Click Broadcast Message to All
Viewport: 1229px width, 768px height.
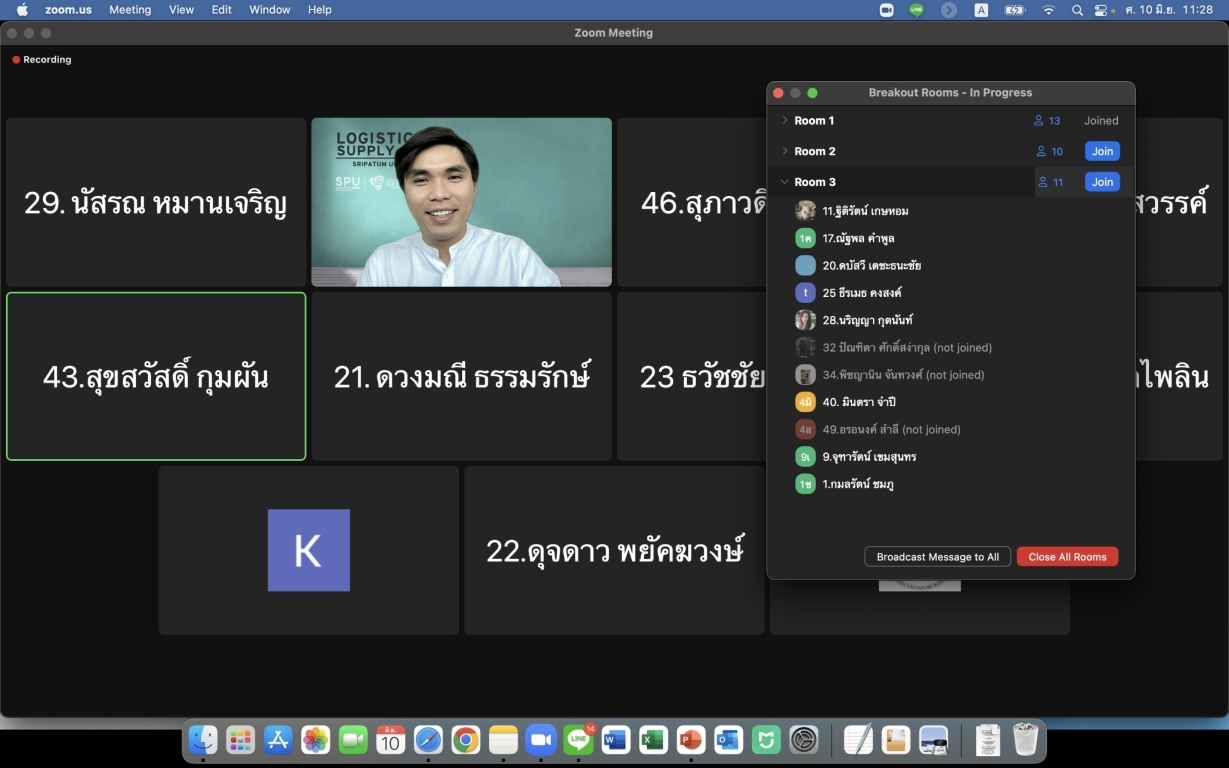[x=937, y=557]
